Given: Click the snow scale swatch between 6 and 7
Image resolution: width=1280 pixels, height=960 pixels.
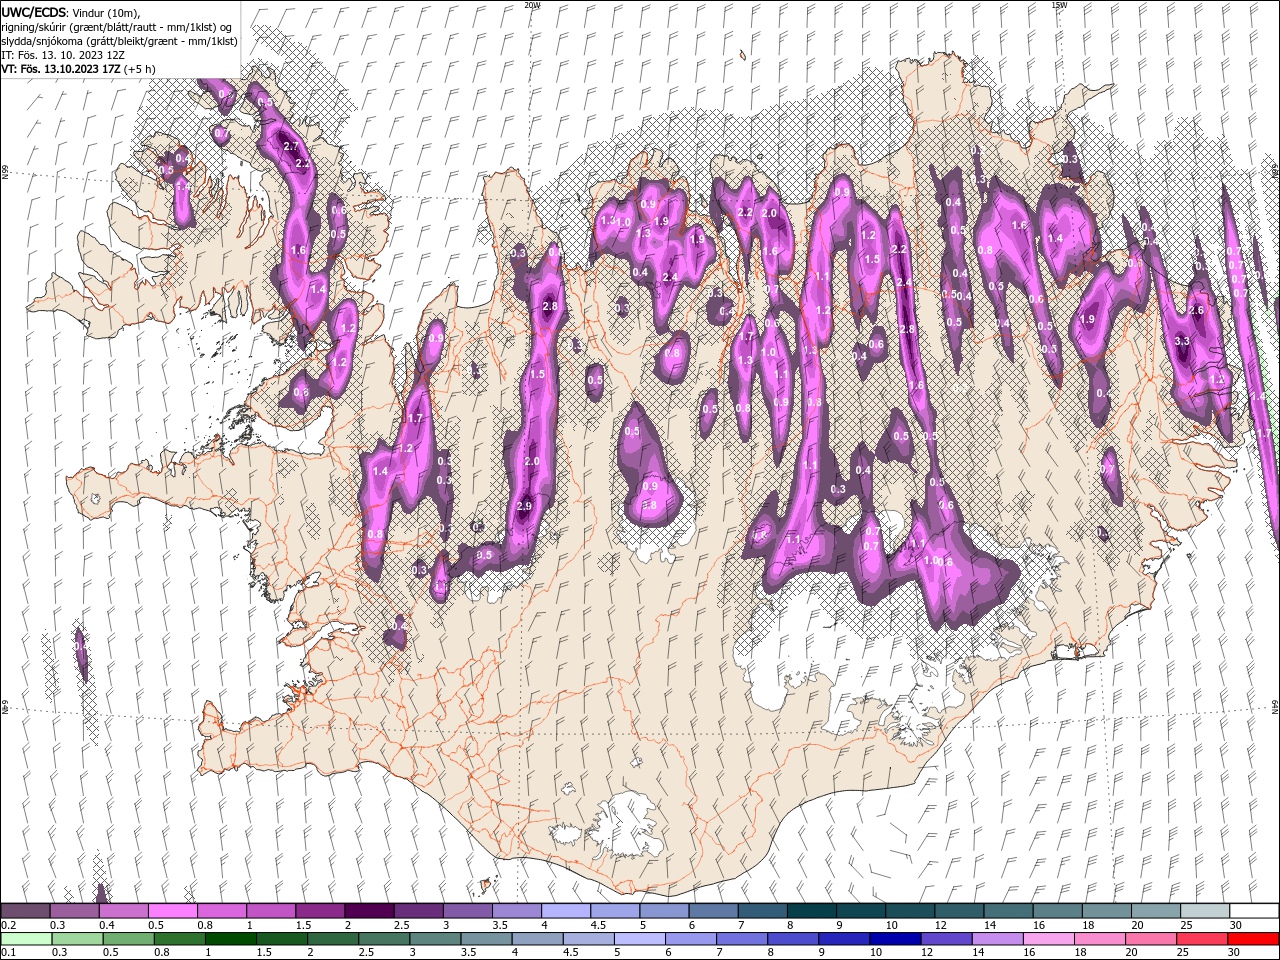Looking at the screenshot, I should [713, 911].
